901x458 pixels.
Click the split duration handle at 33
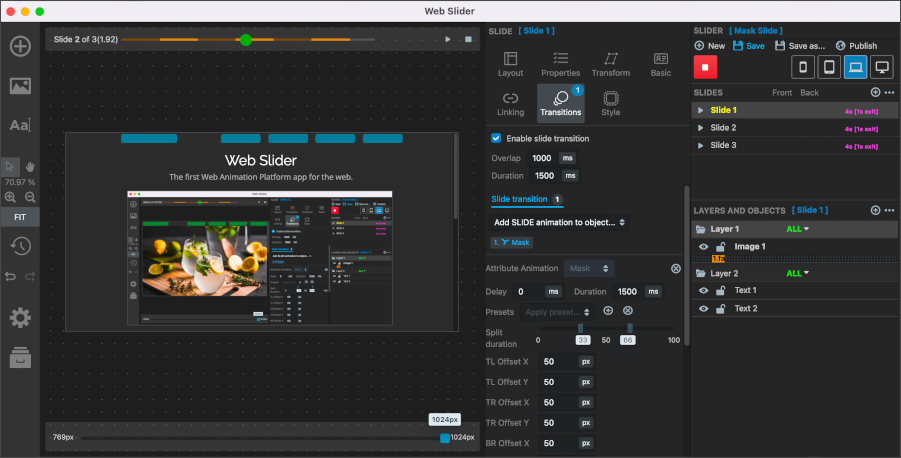pyautogui.click(x=581, y=328)
